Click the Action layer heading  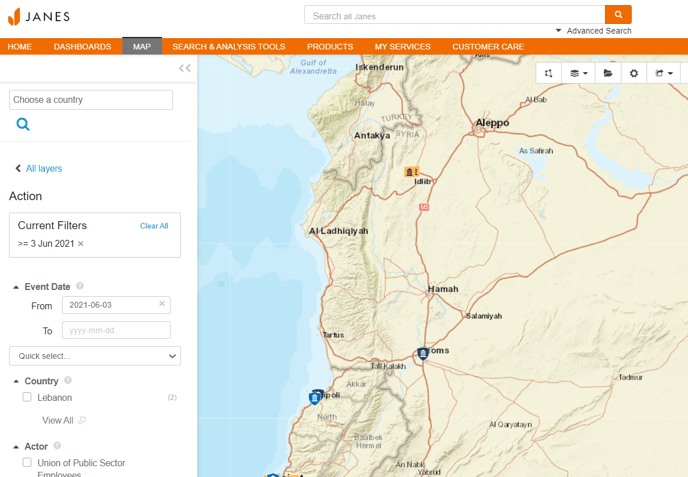coord(25,196)
